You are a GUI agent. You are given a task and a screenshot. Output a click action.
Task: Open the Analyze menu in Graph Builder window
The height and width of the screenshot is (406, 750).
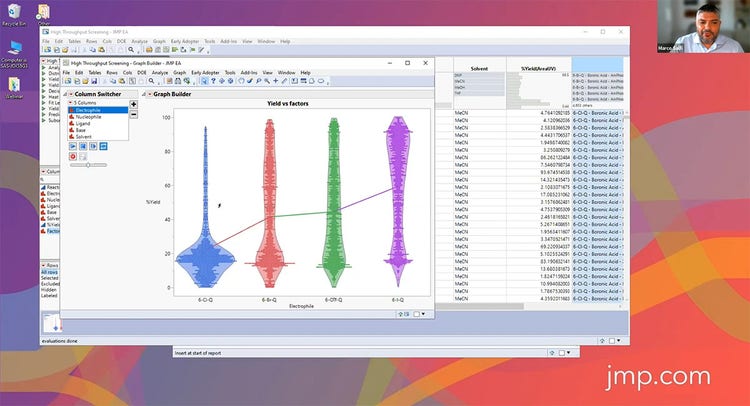pyautogui.click(x=160, y=73)
